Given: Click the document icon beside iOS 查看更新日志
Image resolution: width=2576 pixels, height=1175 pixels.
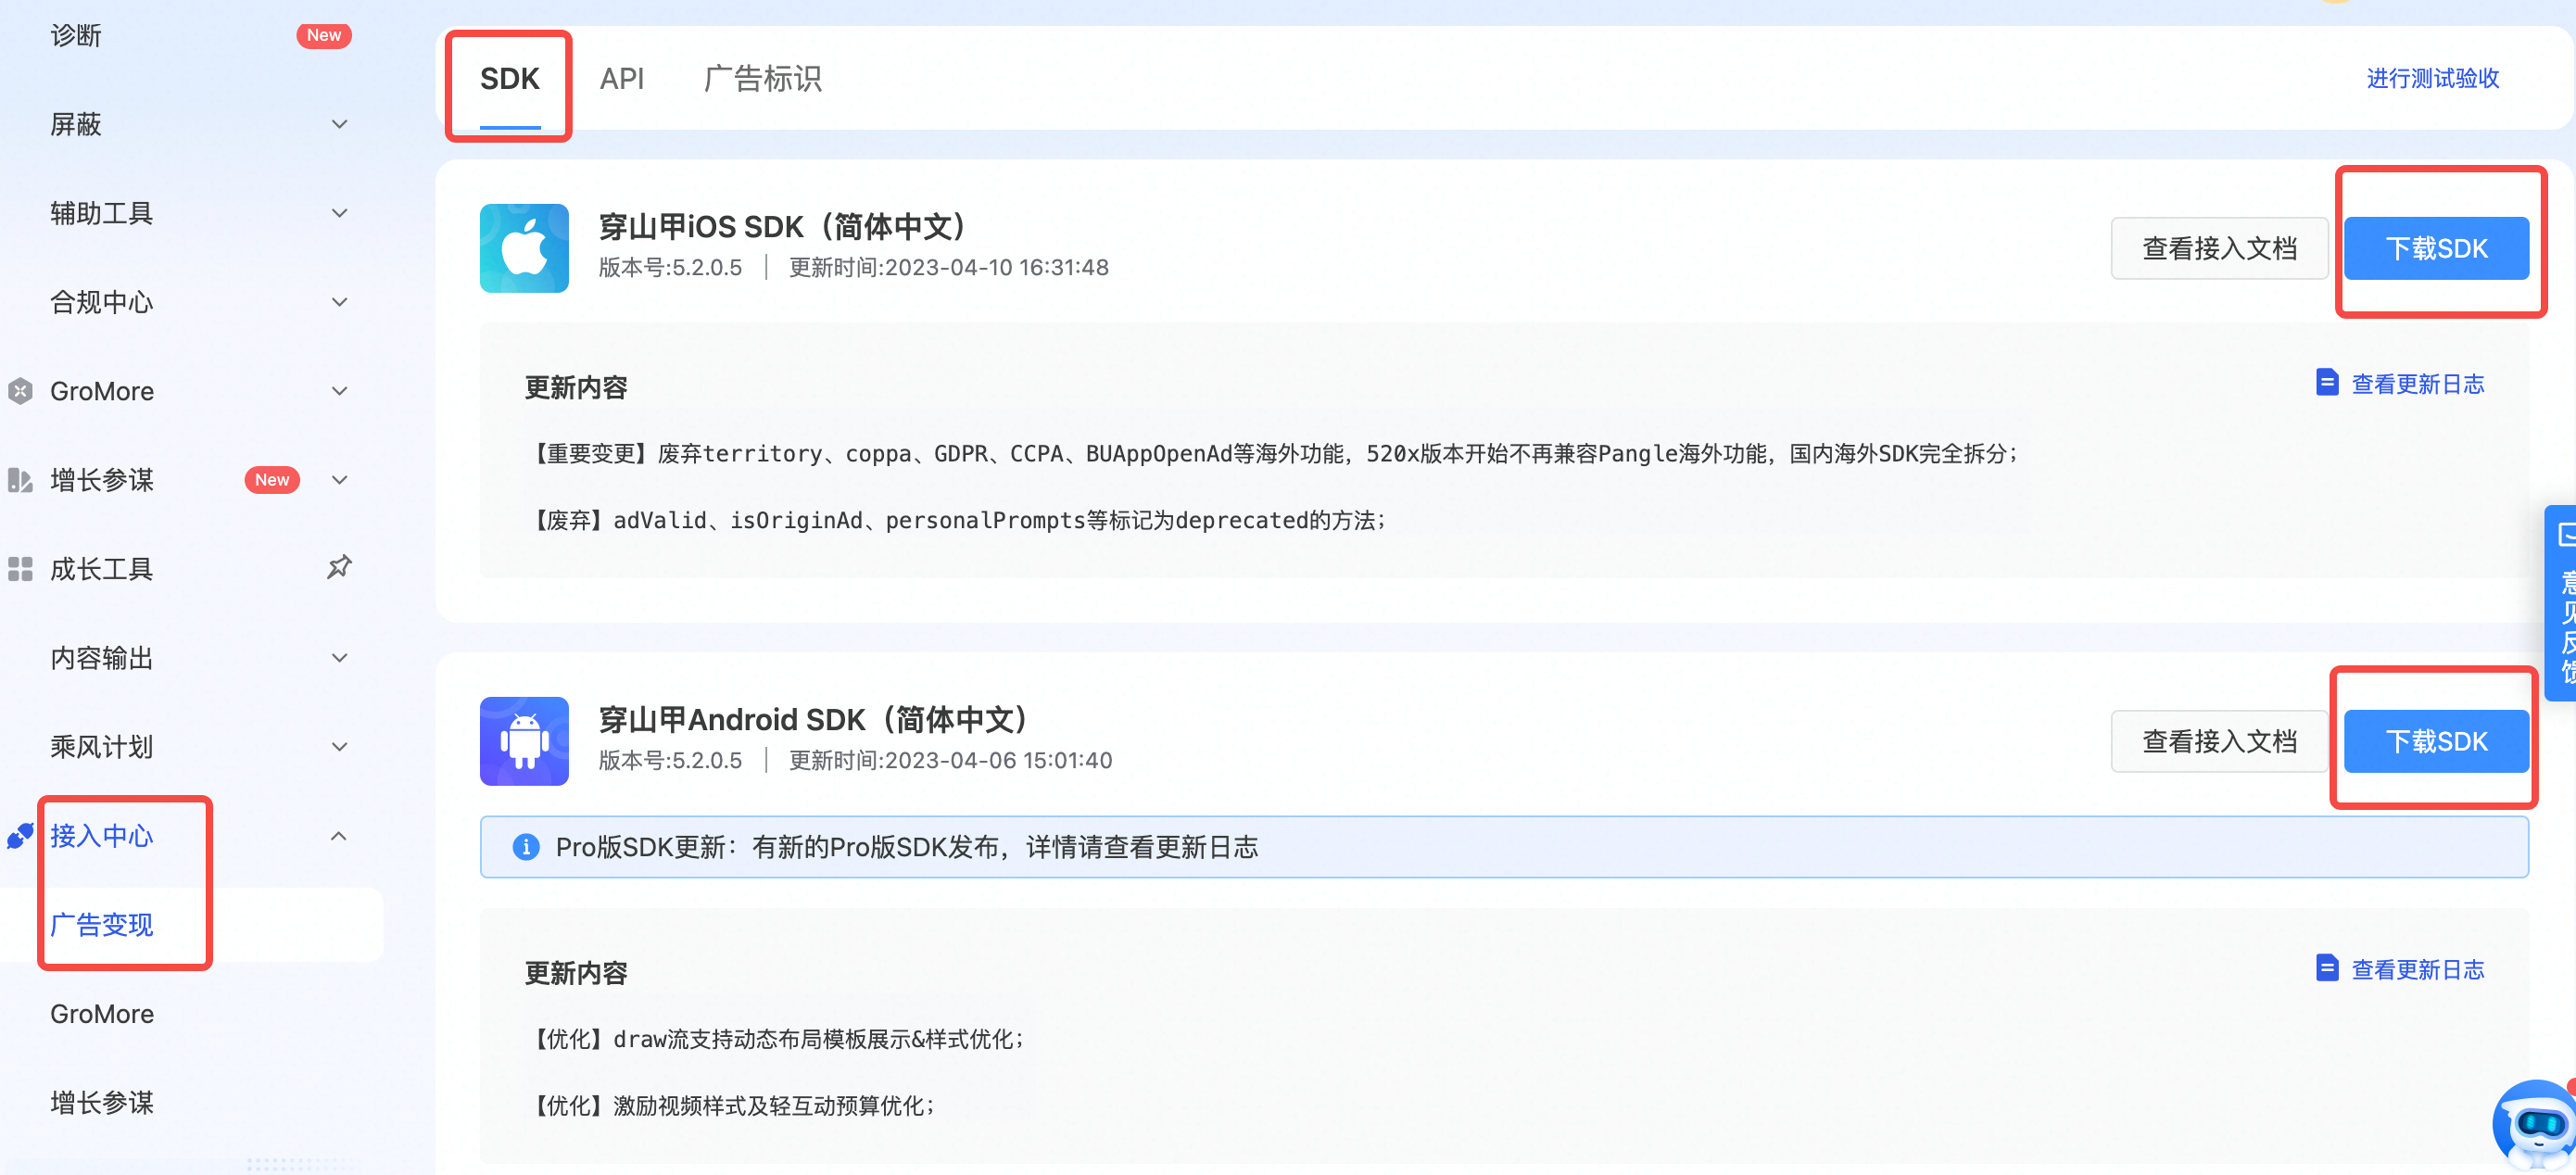Looking at the screenshot, I should (x=2327, y=383).
